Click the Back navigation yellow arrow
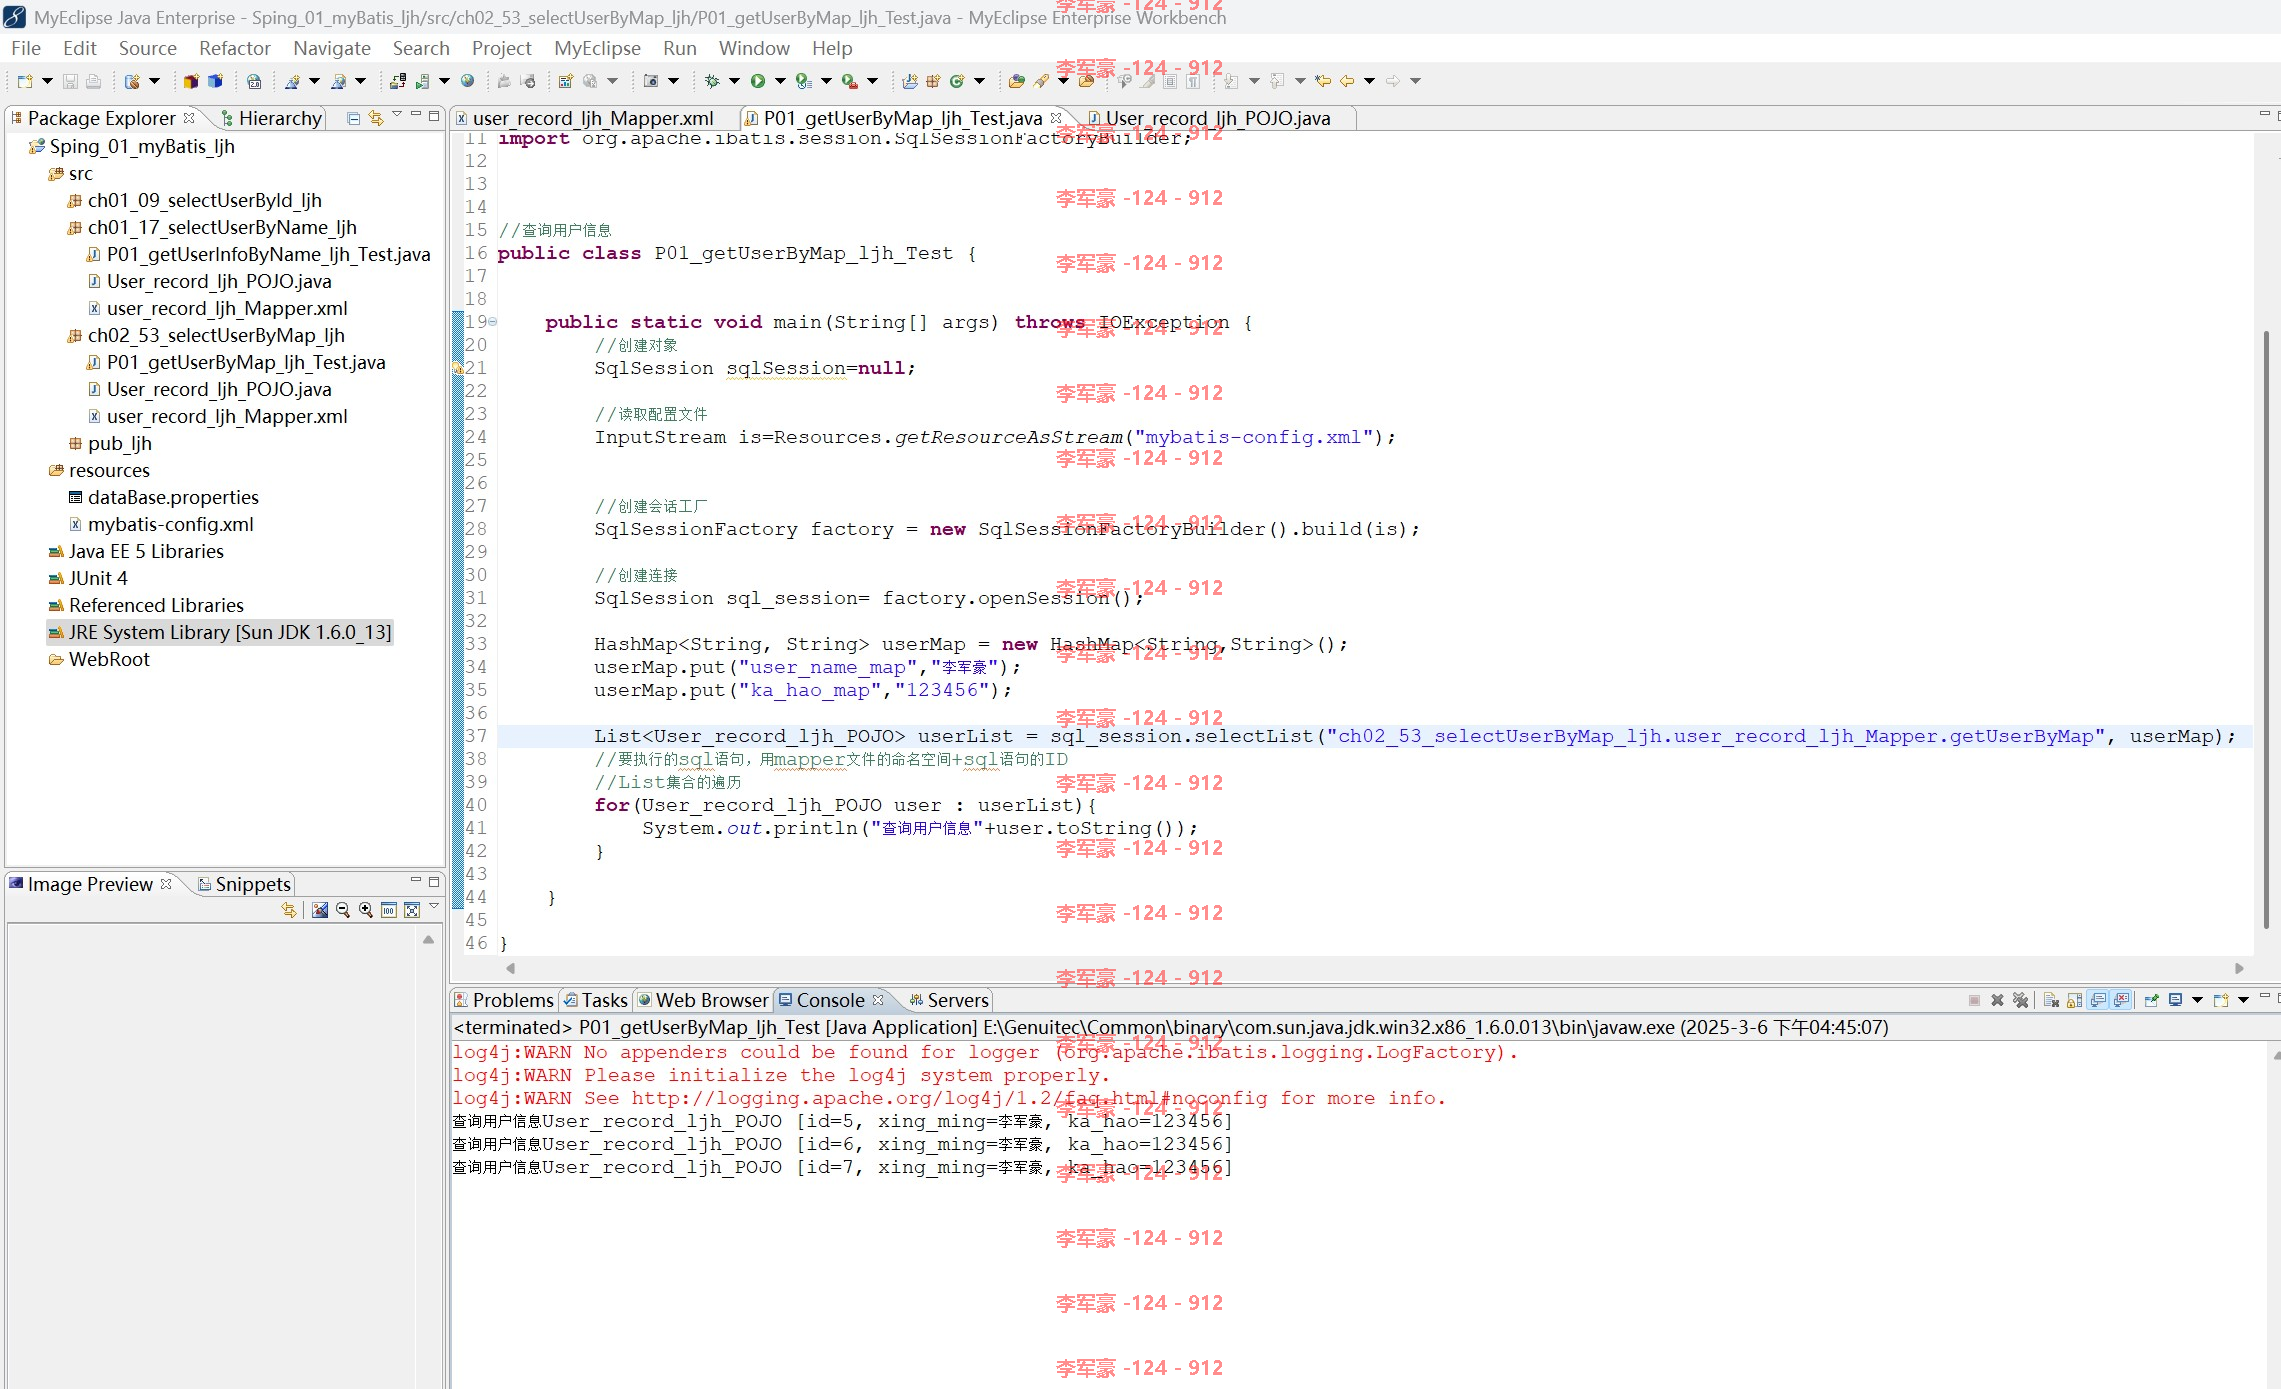This screenshot has width=2281, height=1389. tap(1347, 81)
